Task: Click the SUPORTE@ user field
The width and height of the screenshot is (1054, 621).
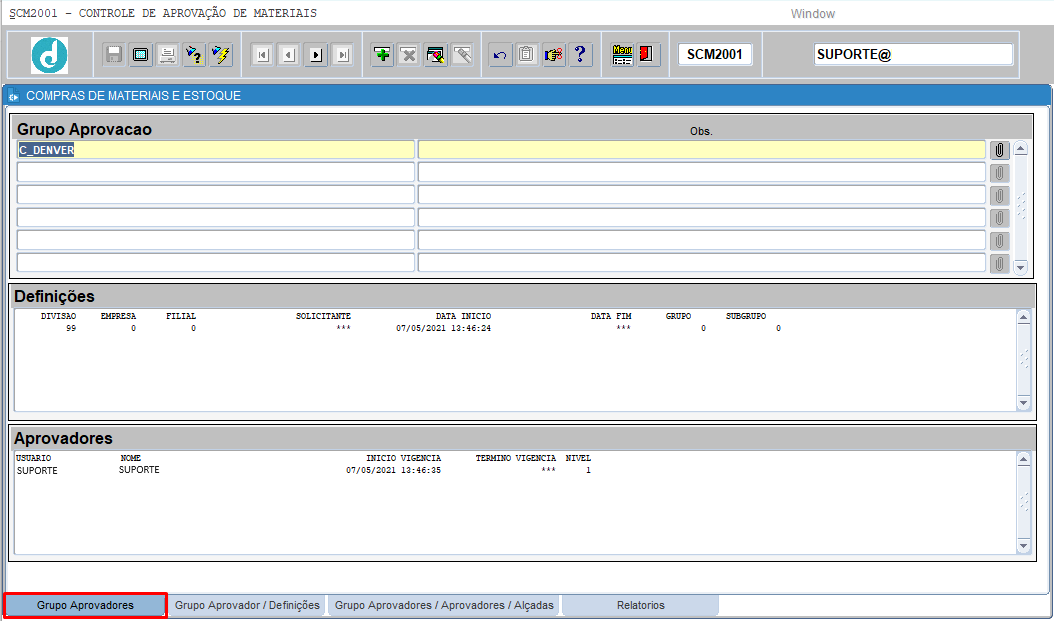Action: 914,54
